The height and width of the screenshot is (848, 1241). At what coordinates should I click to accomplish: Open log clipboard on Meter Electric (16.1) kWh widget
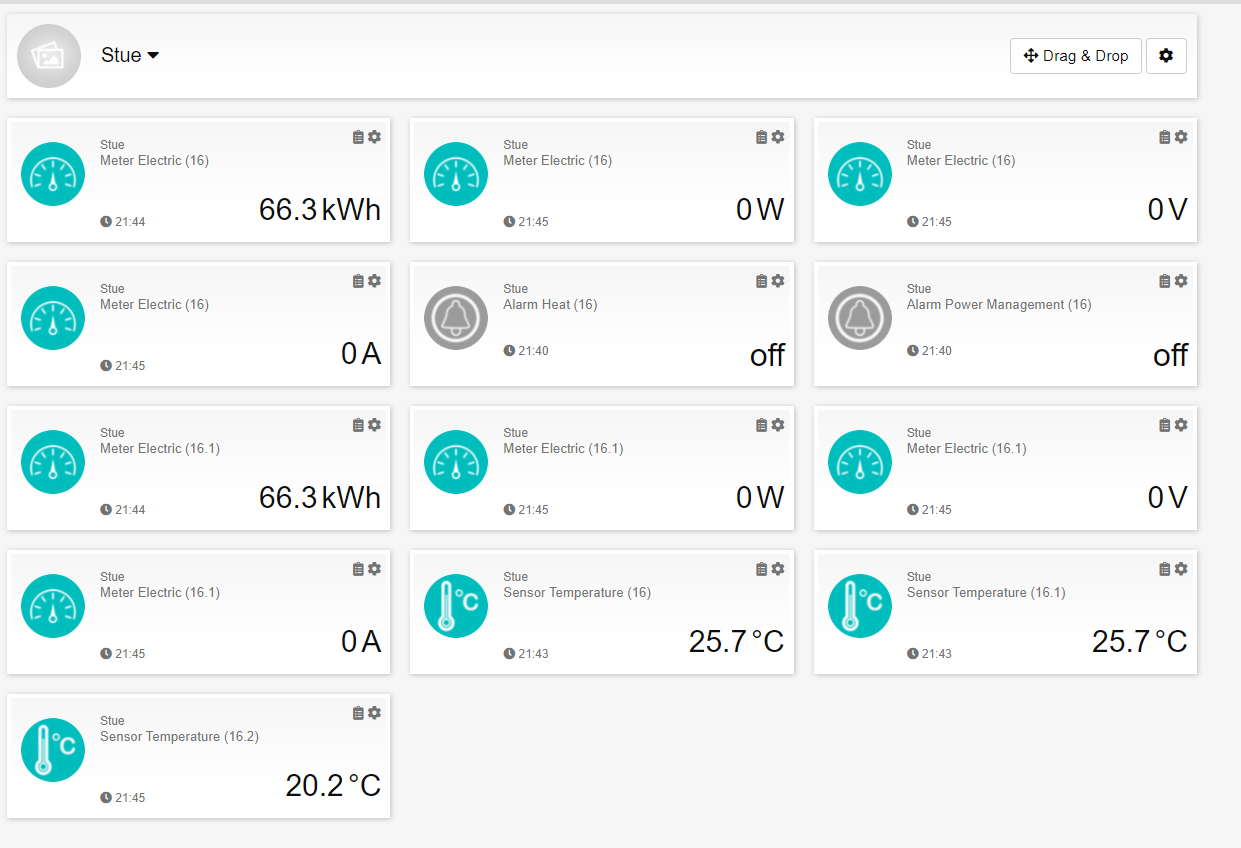358,425
